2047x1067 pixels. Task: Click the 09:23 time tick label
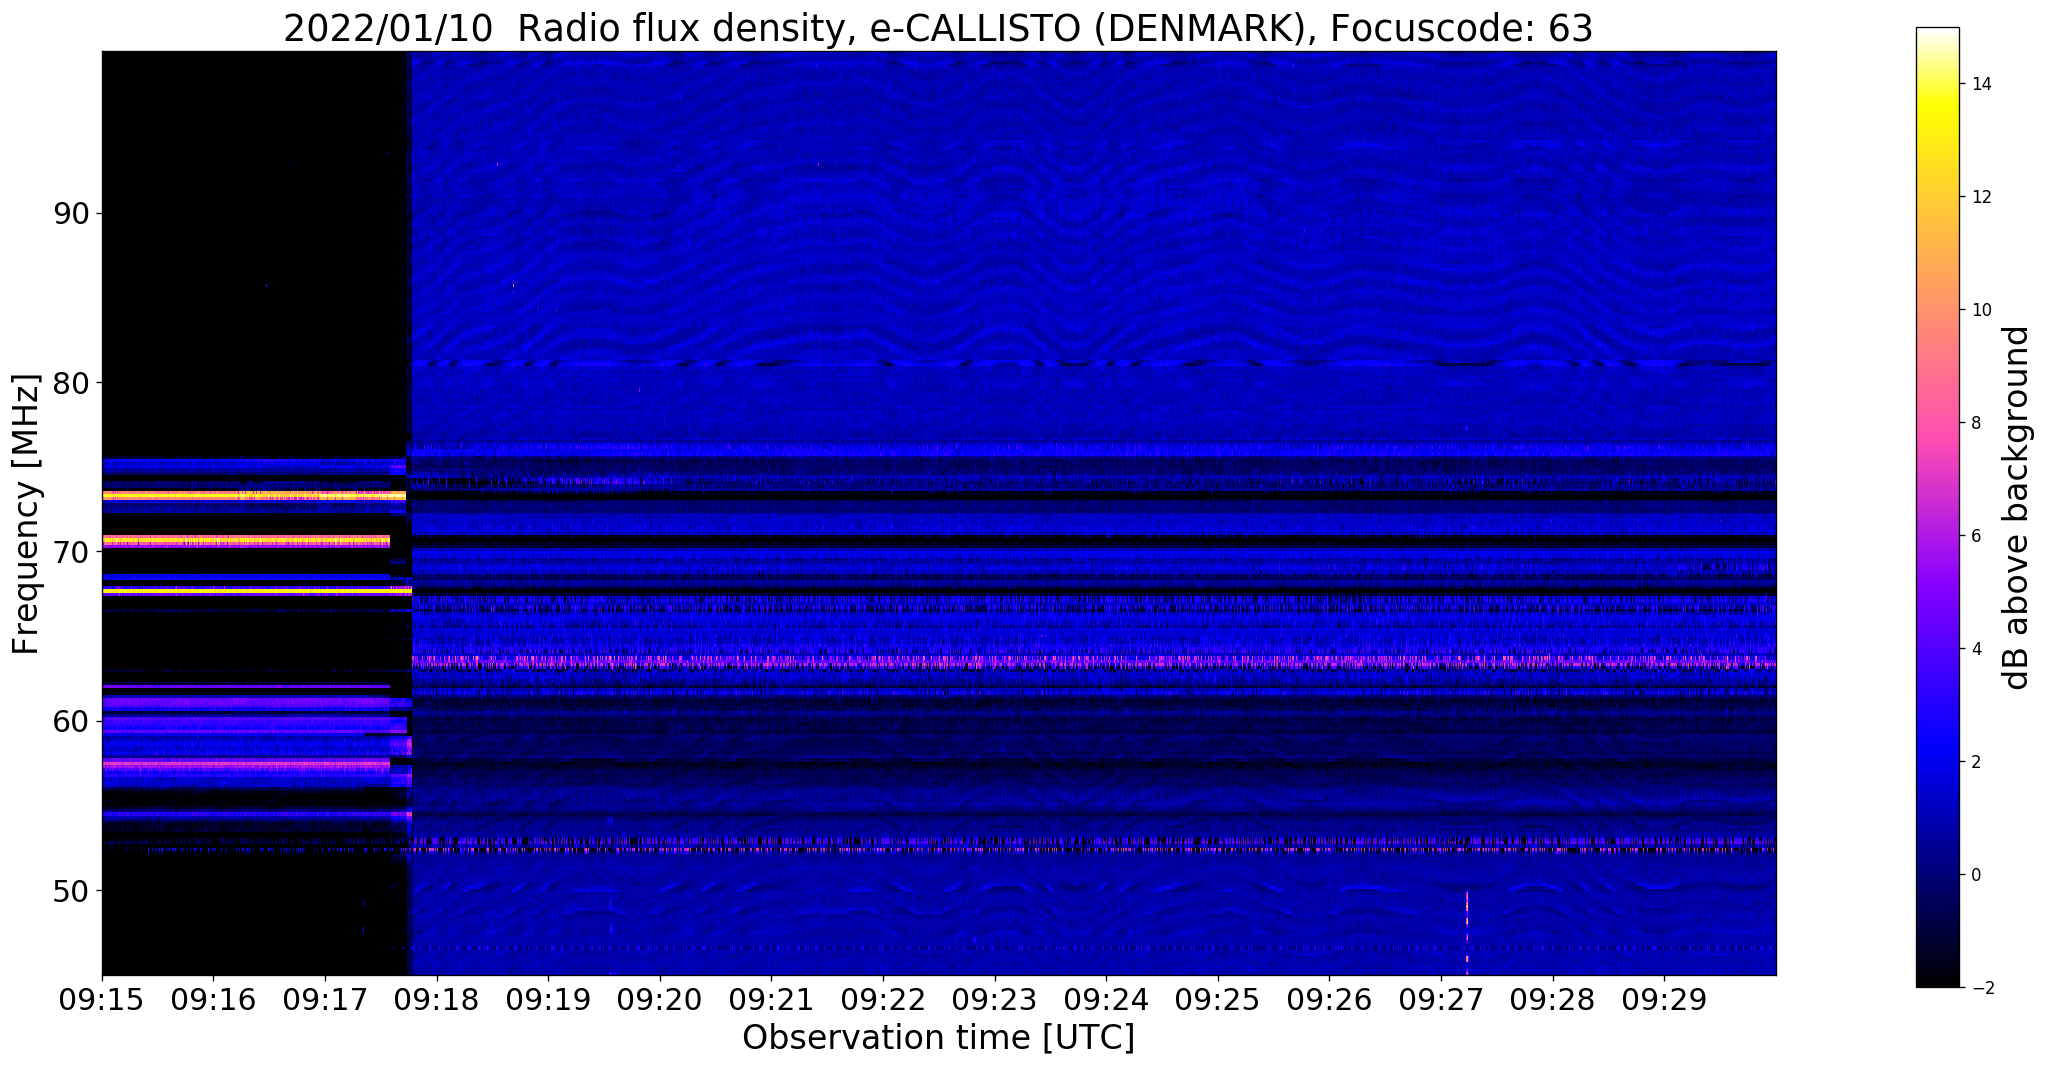click(995, 1001)
